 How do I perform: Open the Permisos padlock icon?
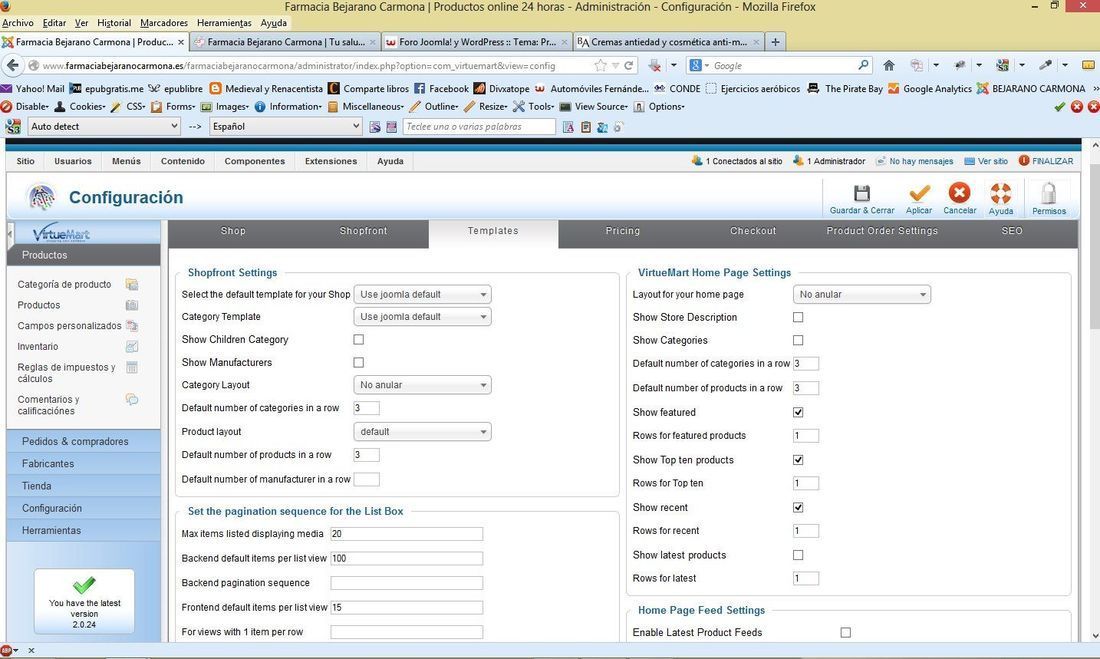(x=1049, y=193)
